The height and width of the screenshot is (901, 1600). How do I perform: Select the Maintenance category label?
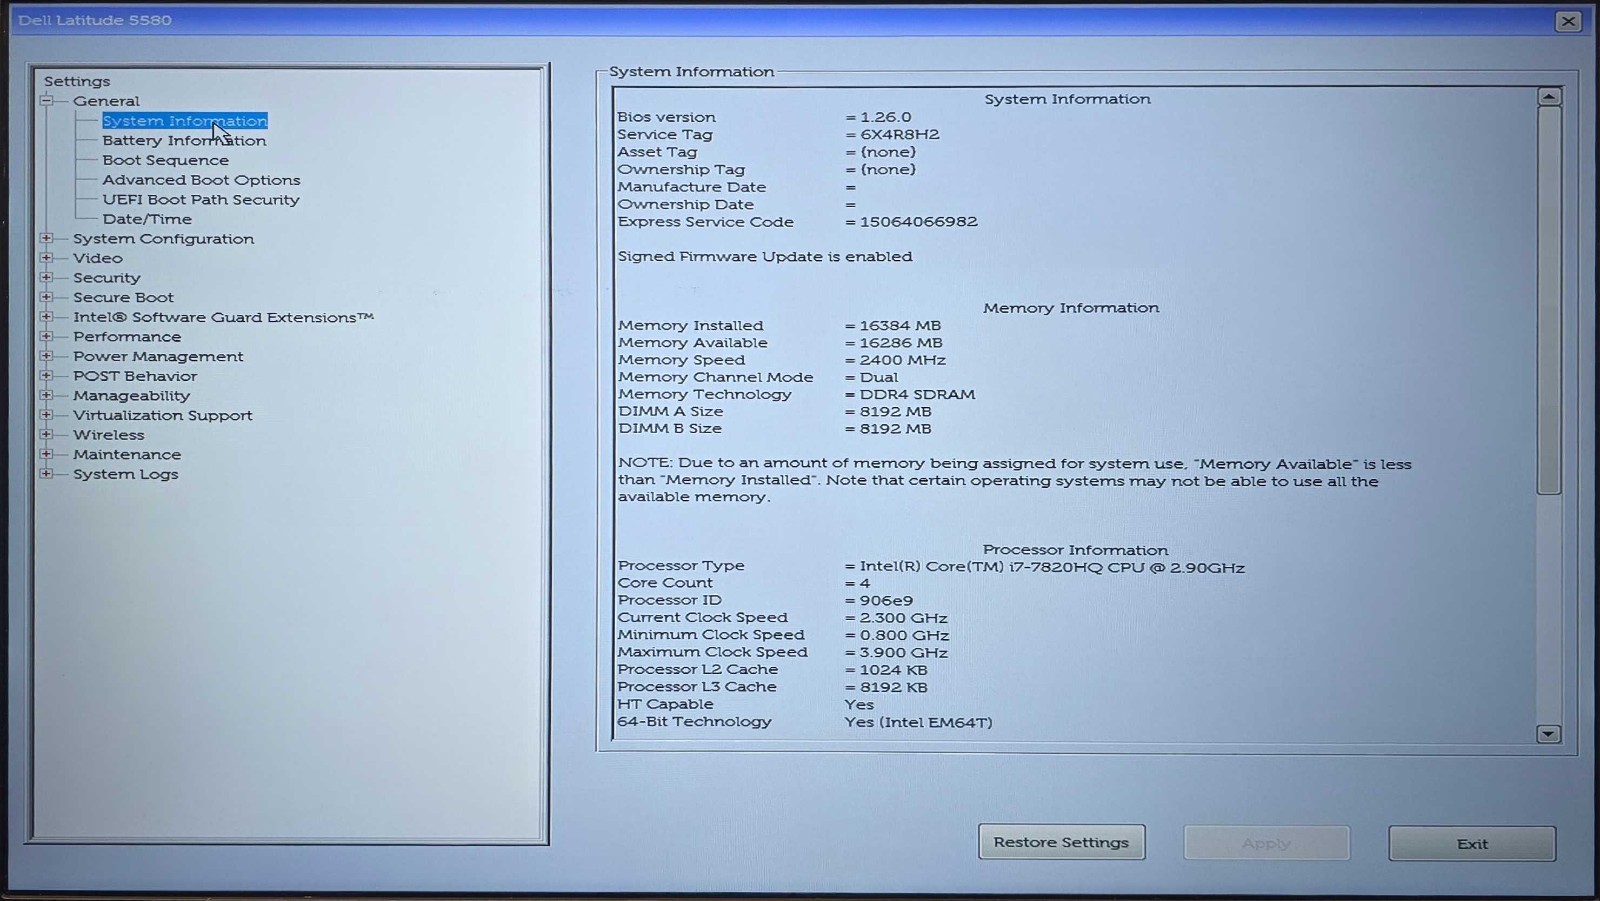(x=127, y=454)
